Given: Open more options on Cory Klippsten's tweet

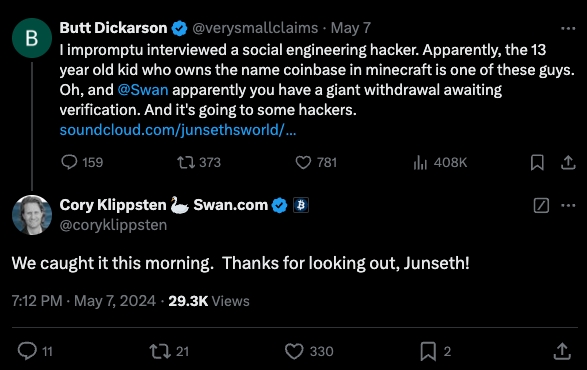Looking at the screenshot, I should point(568,205).
